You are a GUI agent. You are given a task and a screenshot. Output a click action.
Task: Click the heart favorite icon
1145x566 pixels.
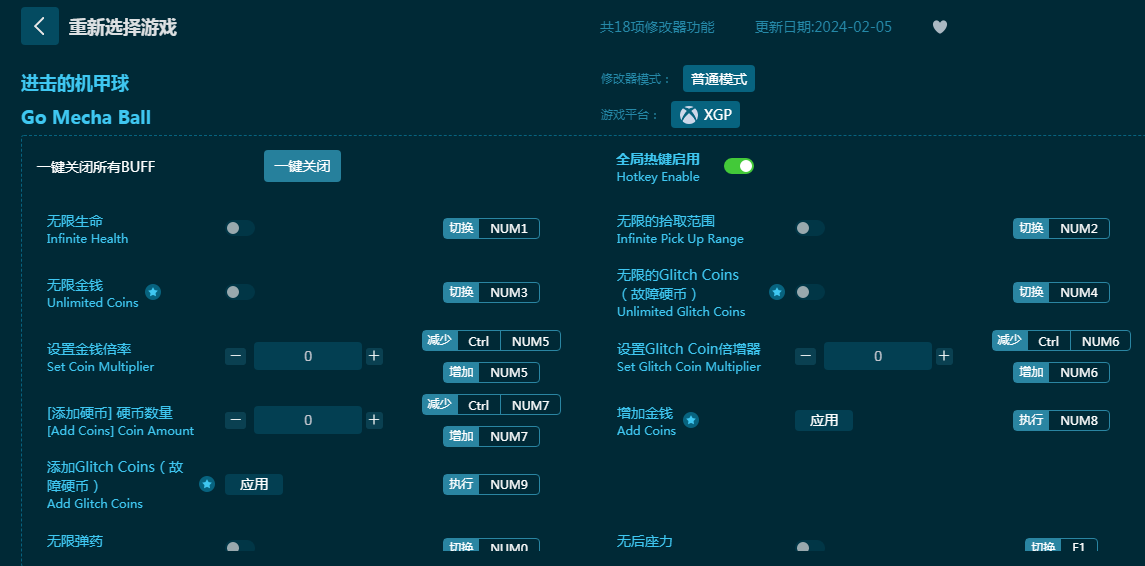(x=939, y=27)
